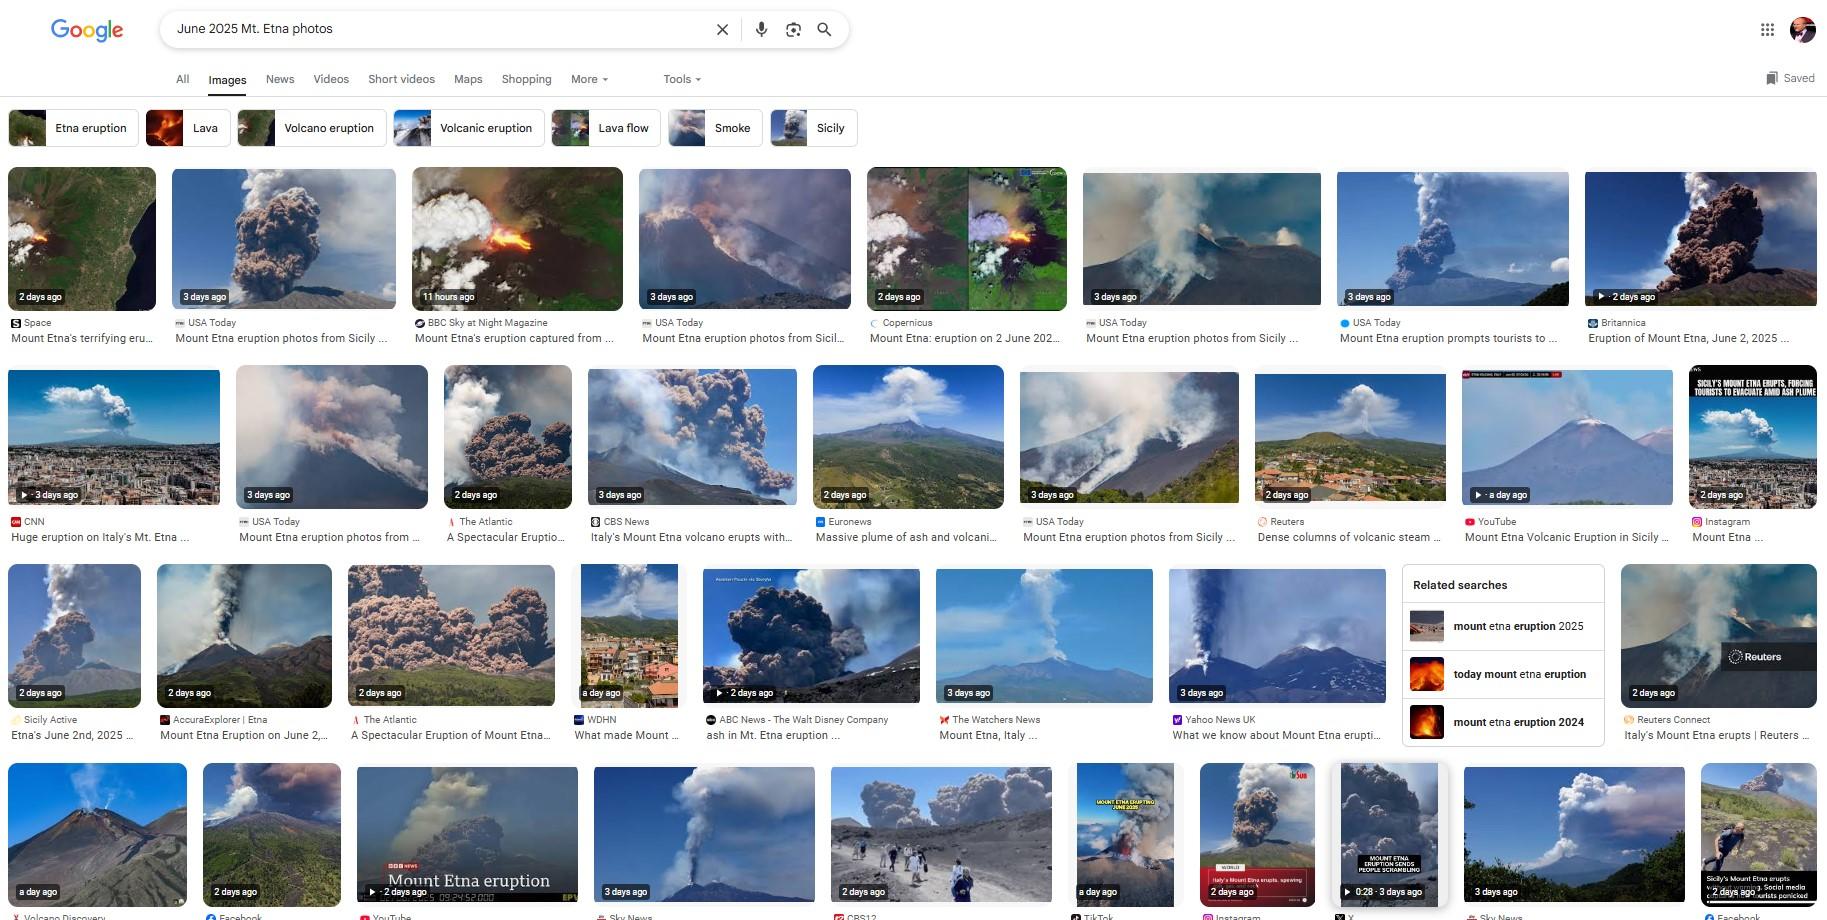Open the Google account profile avatar
1827x920 pixels.
point(1802,29)
